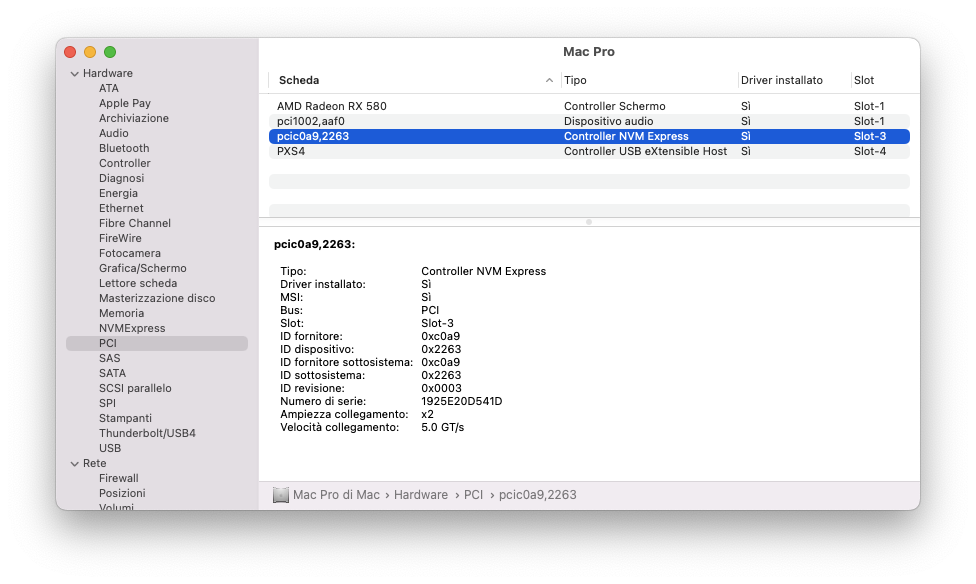Click pcic0a9,2263 in the path bar
The image size is (976, 584).
538,495
